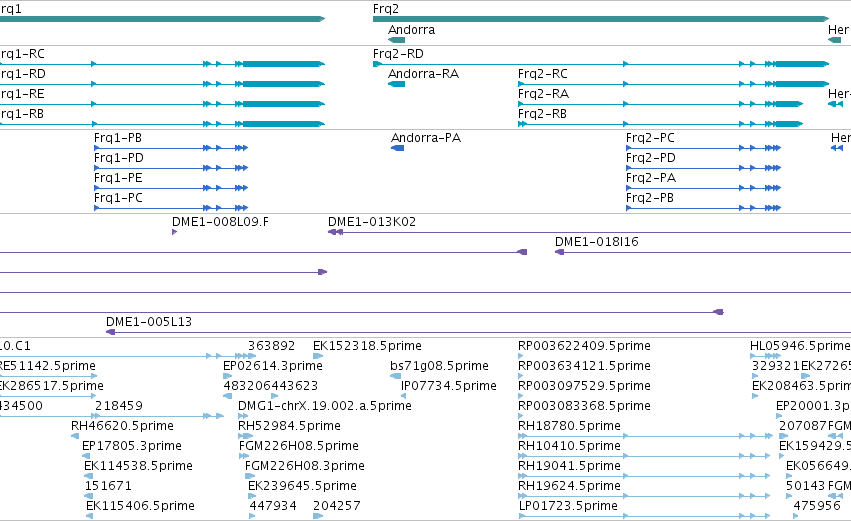Click the RE51142.5prime EST label
851x521 pixels.
point(48,366)
